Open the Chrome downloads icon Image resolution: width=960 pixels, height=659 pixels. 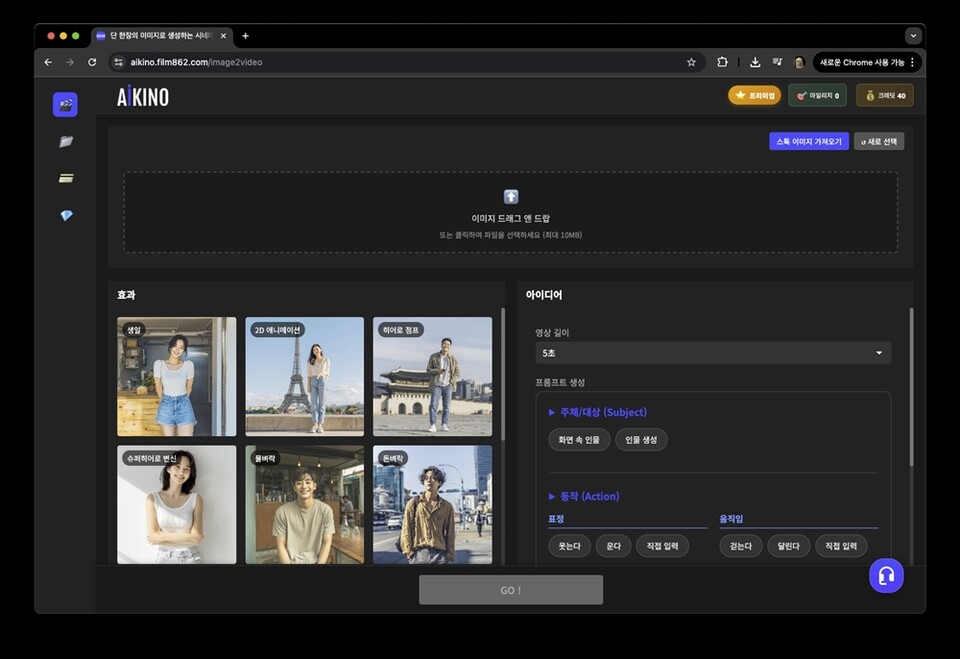(755, 62)
